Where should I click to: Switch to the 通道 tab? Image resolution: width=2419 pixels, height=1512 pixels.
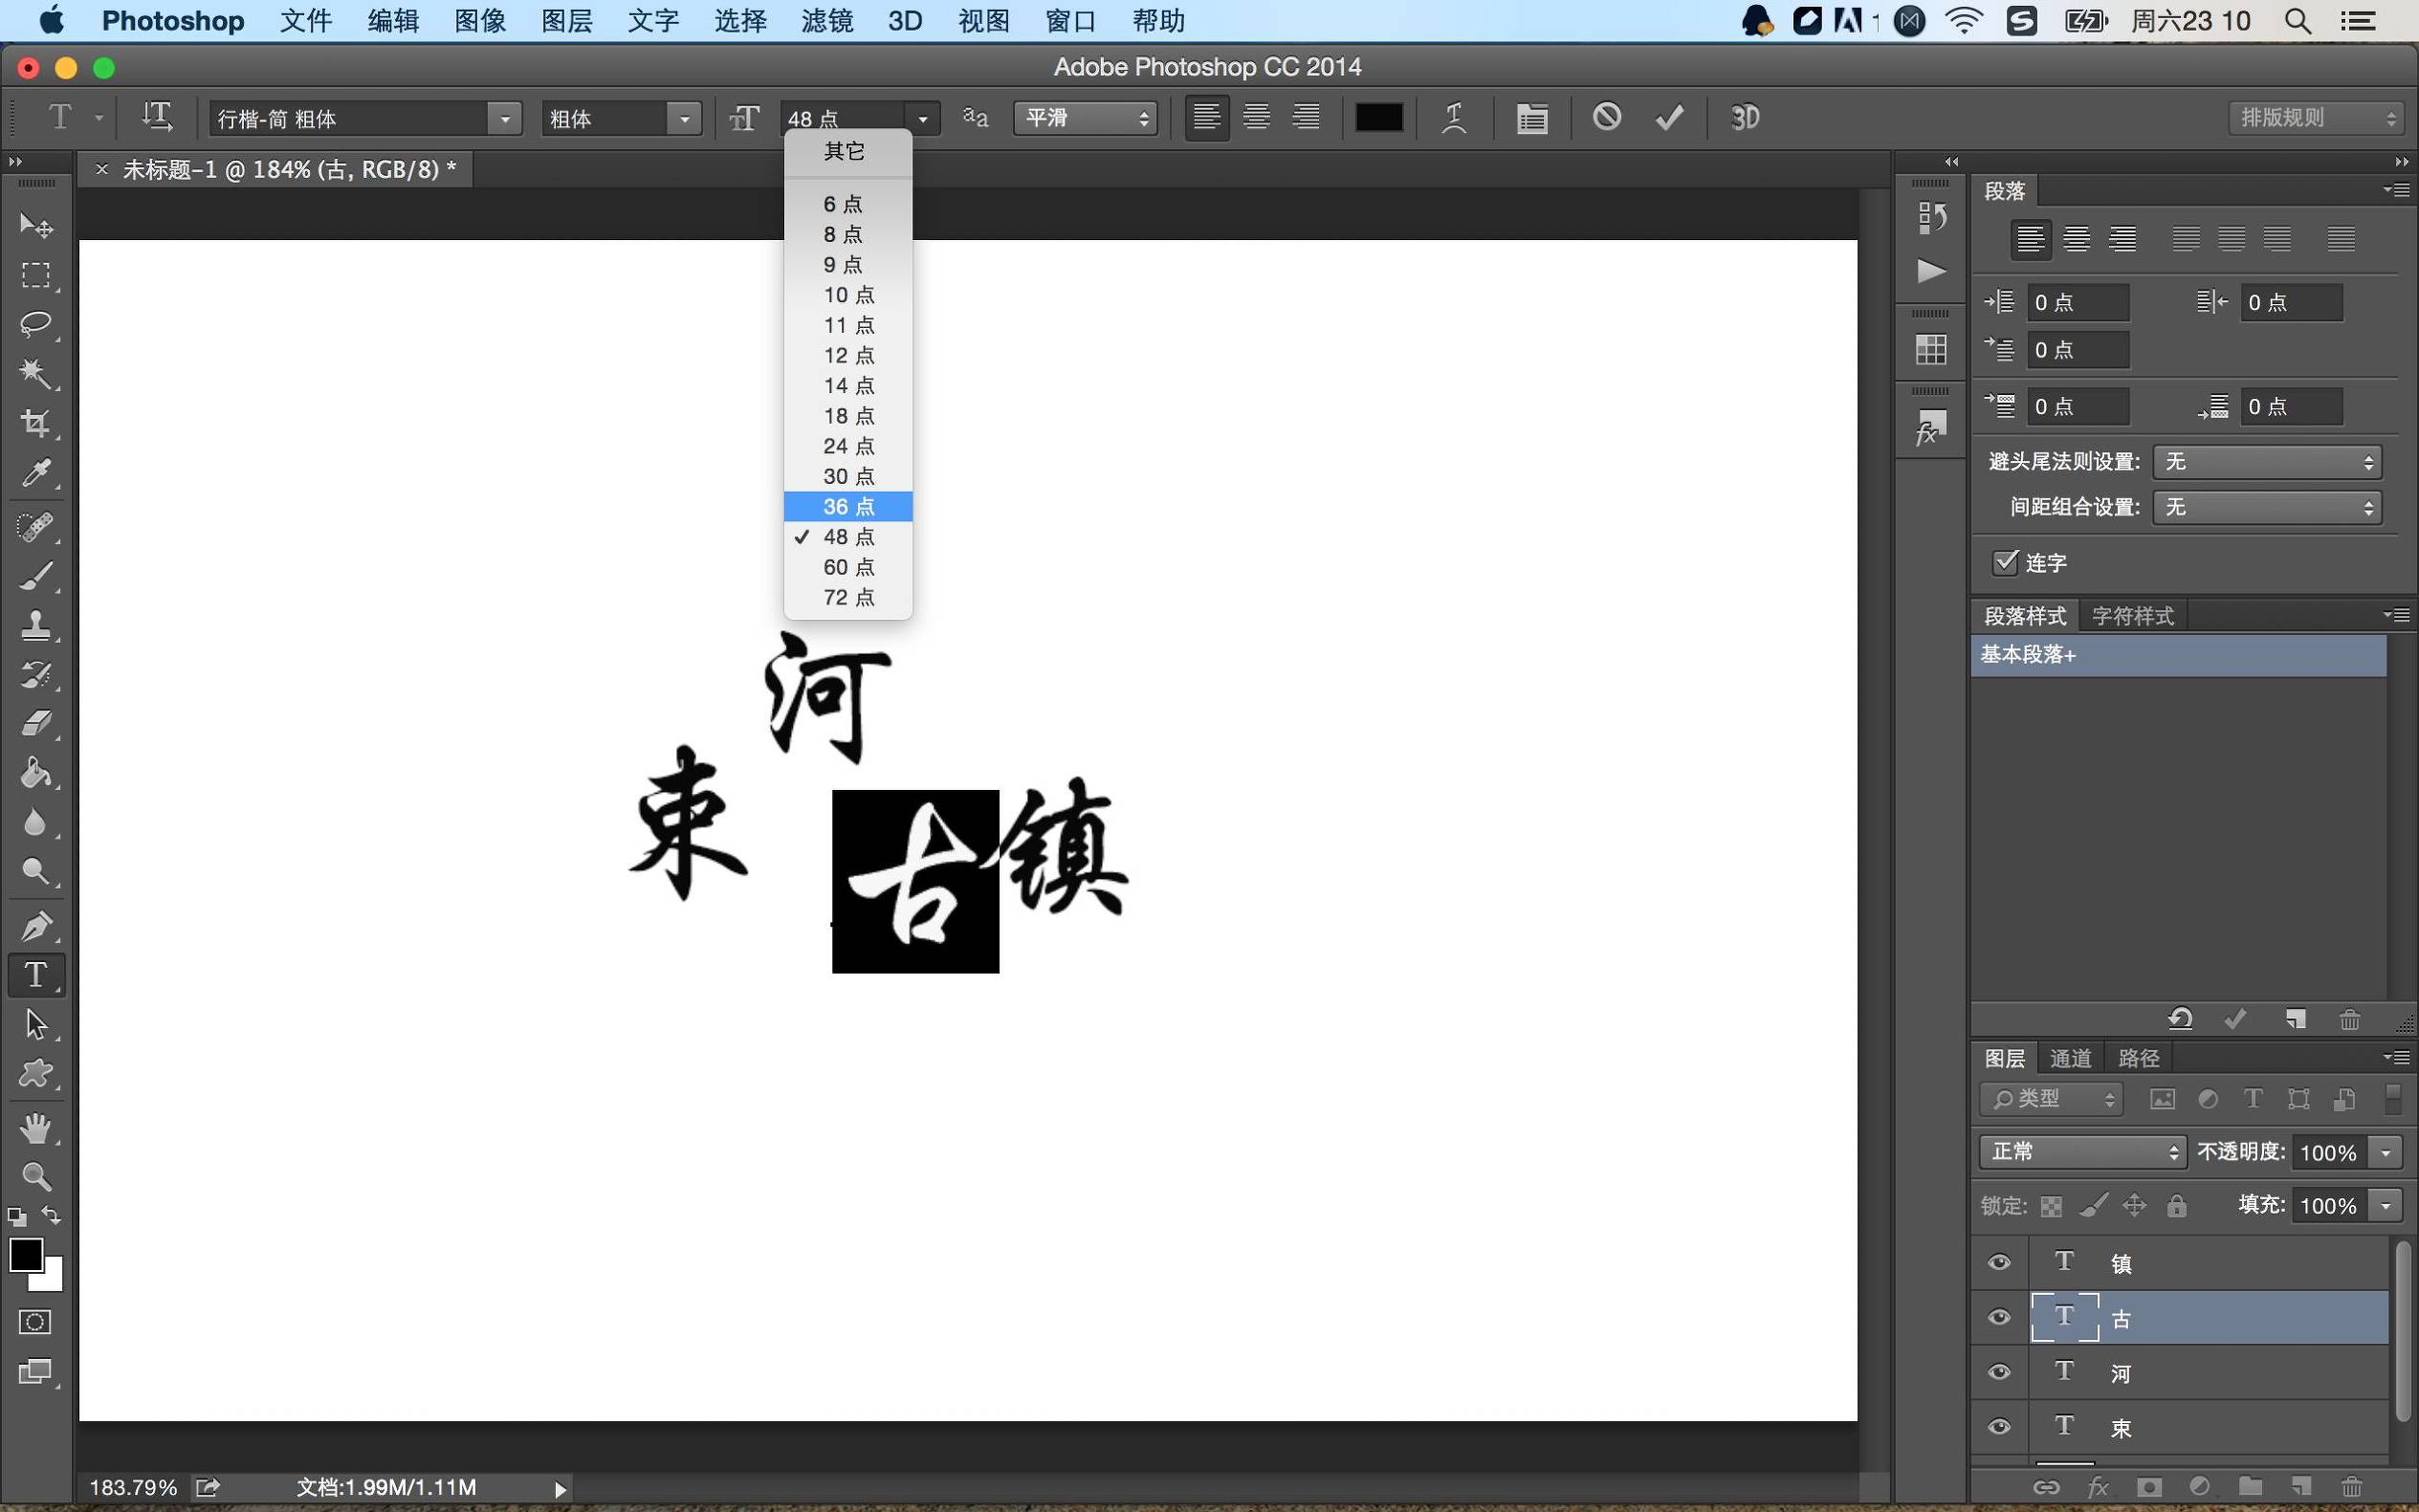[x=2069, y=1057]
